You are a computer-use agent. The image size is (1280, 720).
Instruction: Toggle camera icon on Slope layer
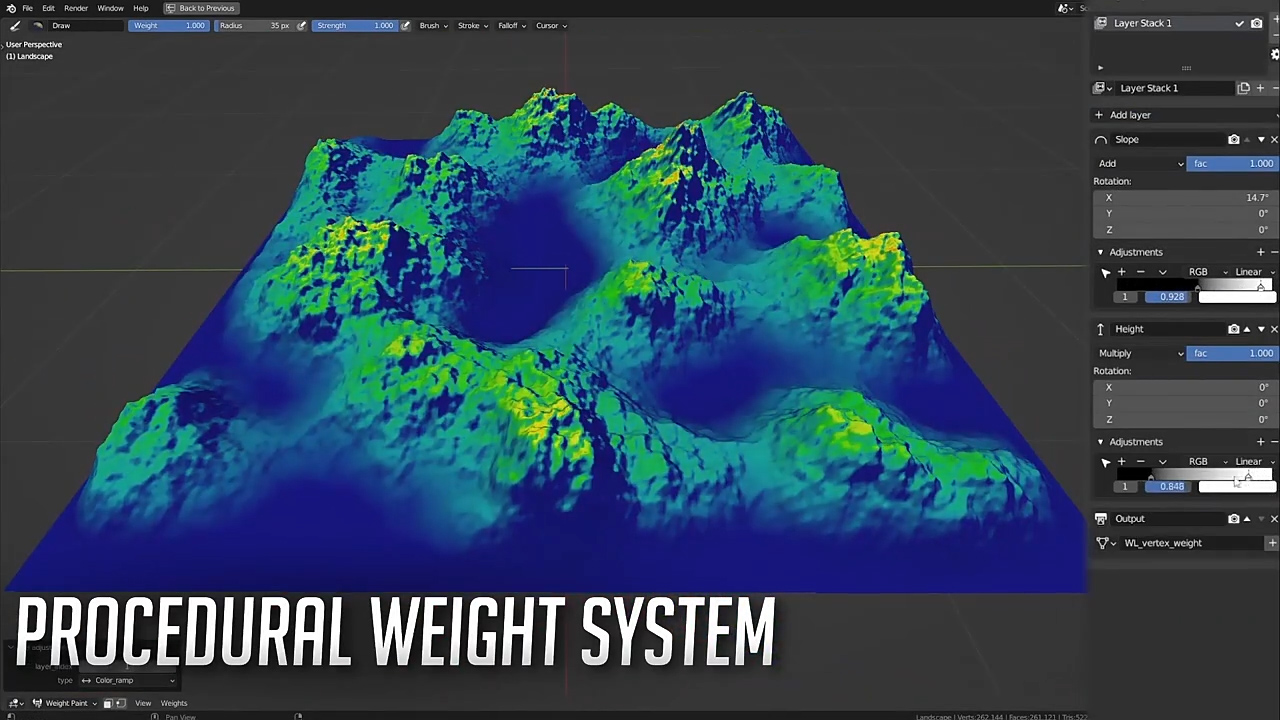[1234, 140]
